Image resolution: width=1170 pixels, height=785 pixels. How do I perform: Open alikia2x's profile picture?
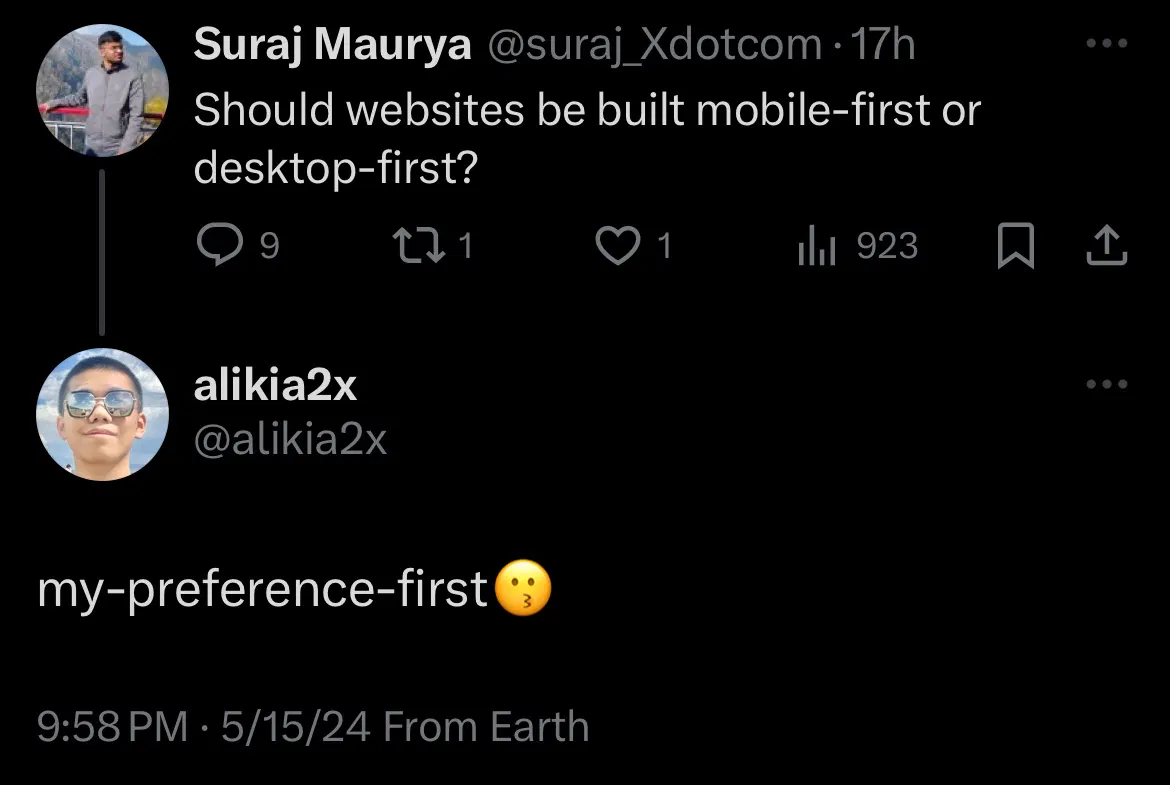click(102, 414)
